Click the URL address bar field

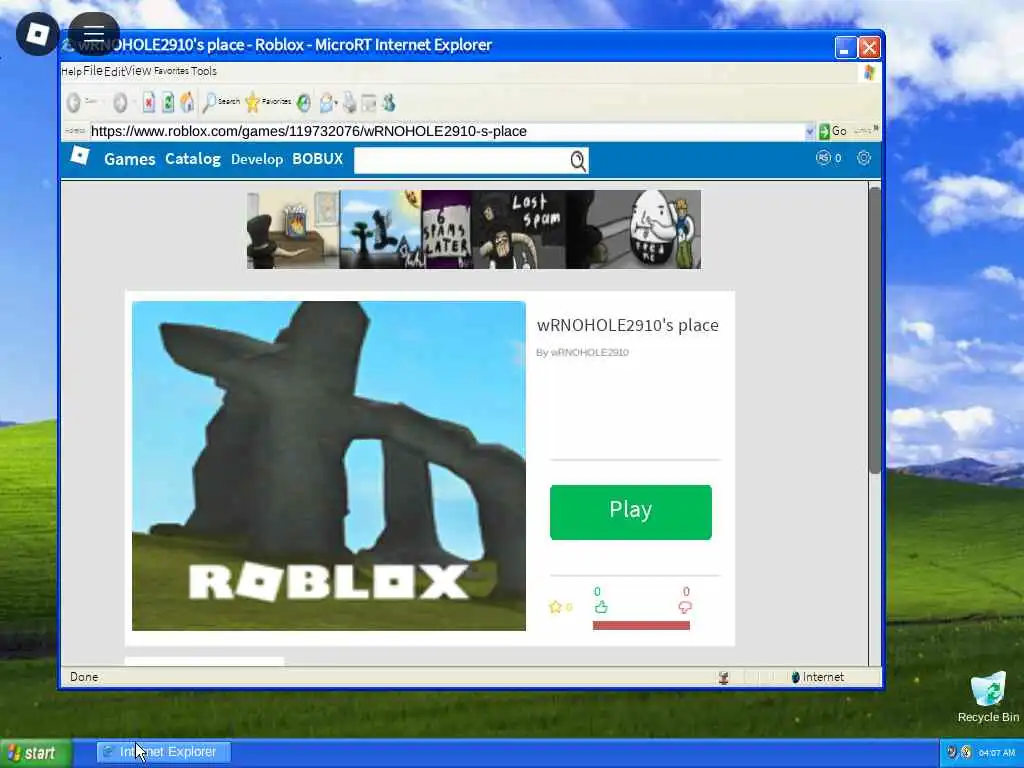tap(448, 131)
